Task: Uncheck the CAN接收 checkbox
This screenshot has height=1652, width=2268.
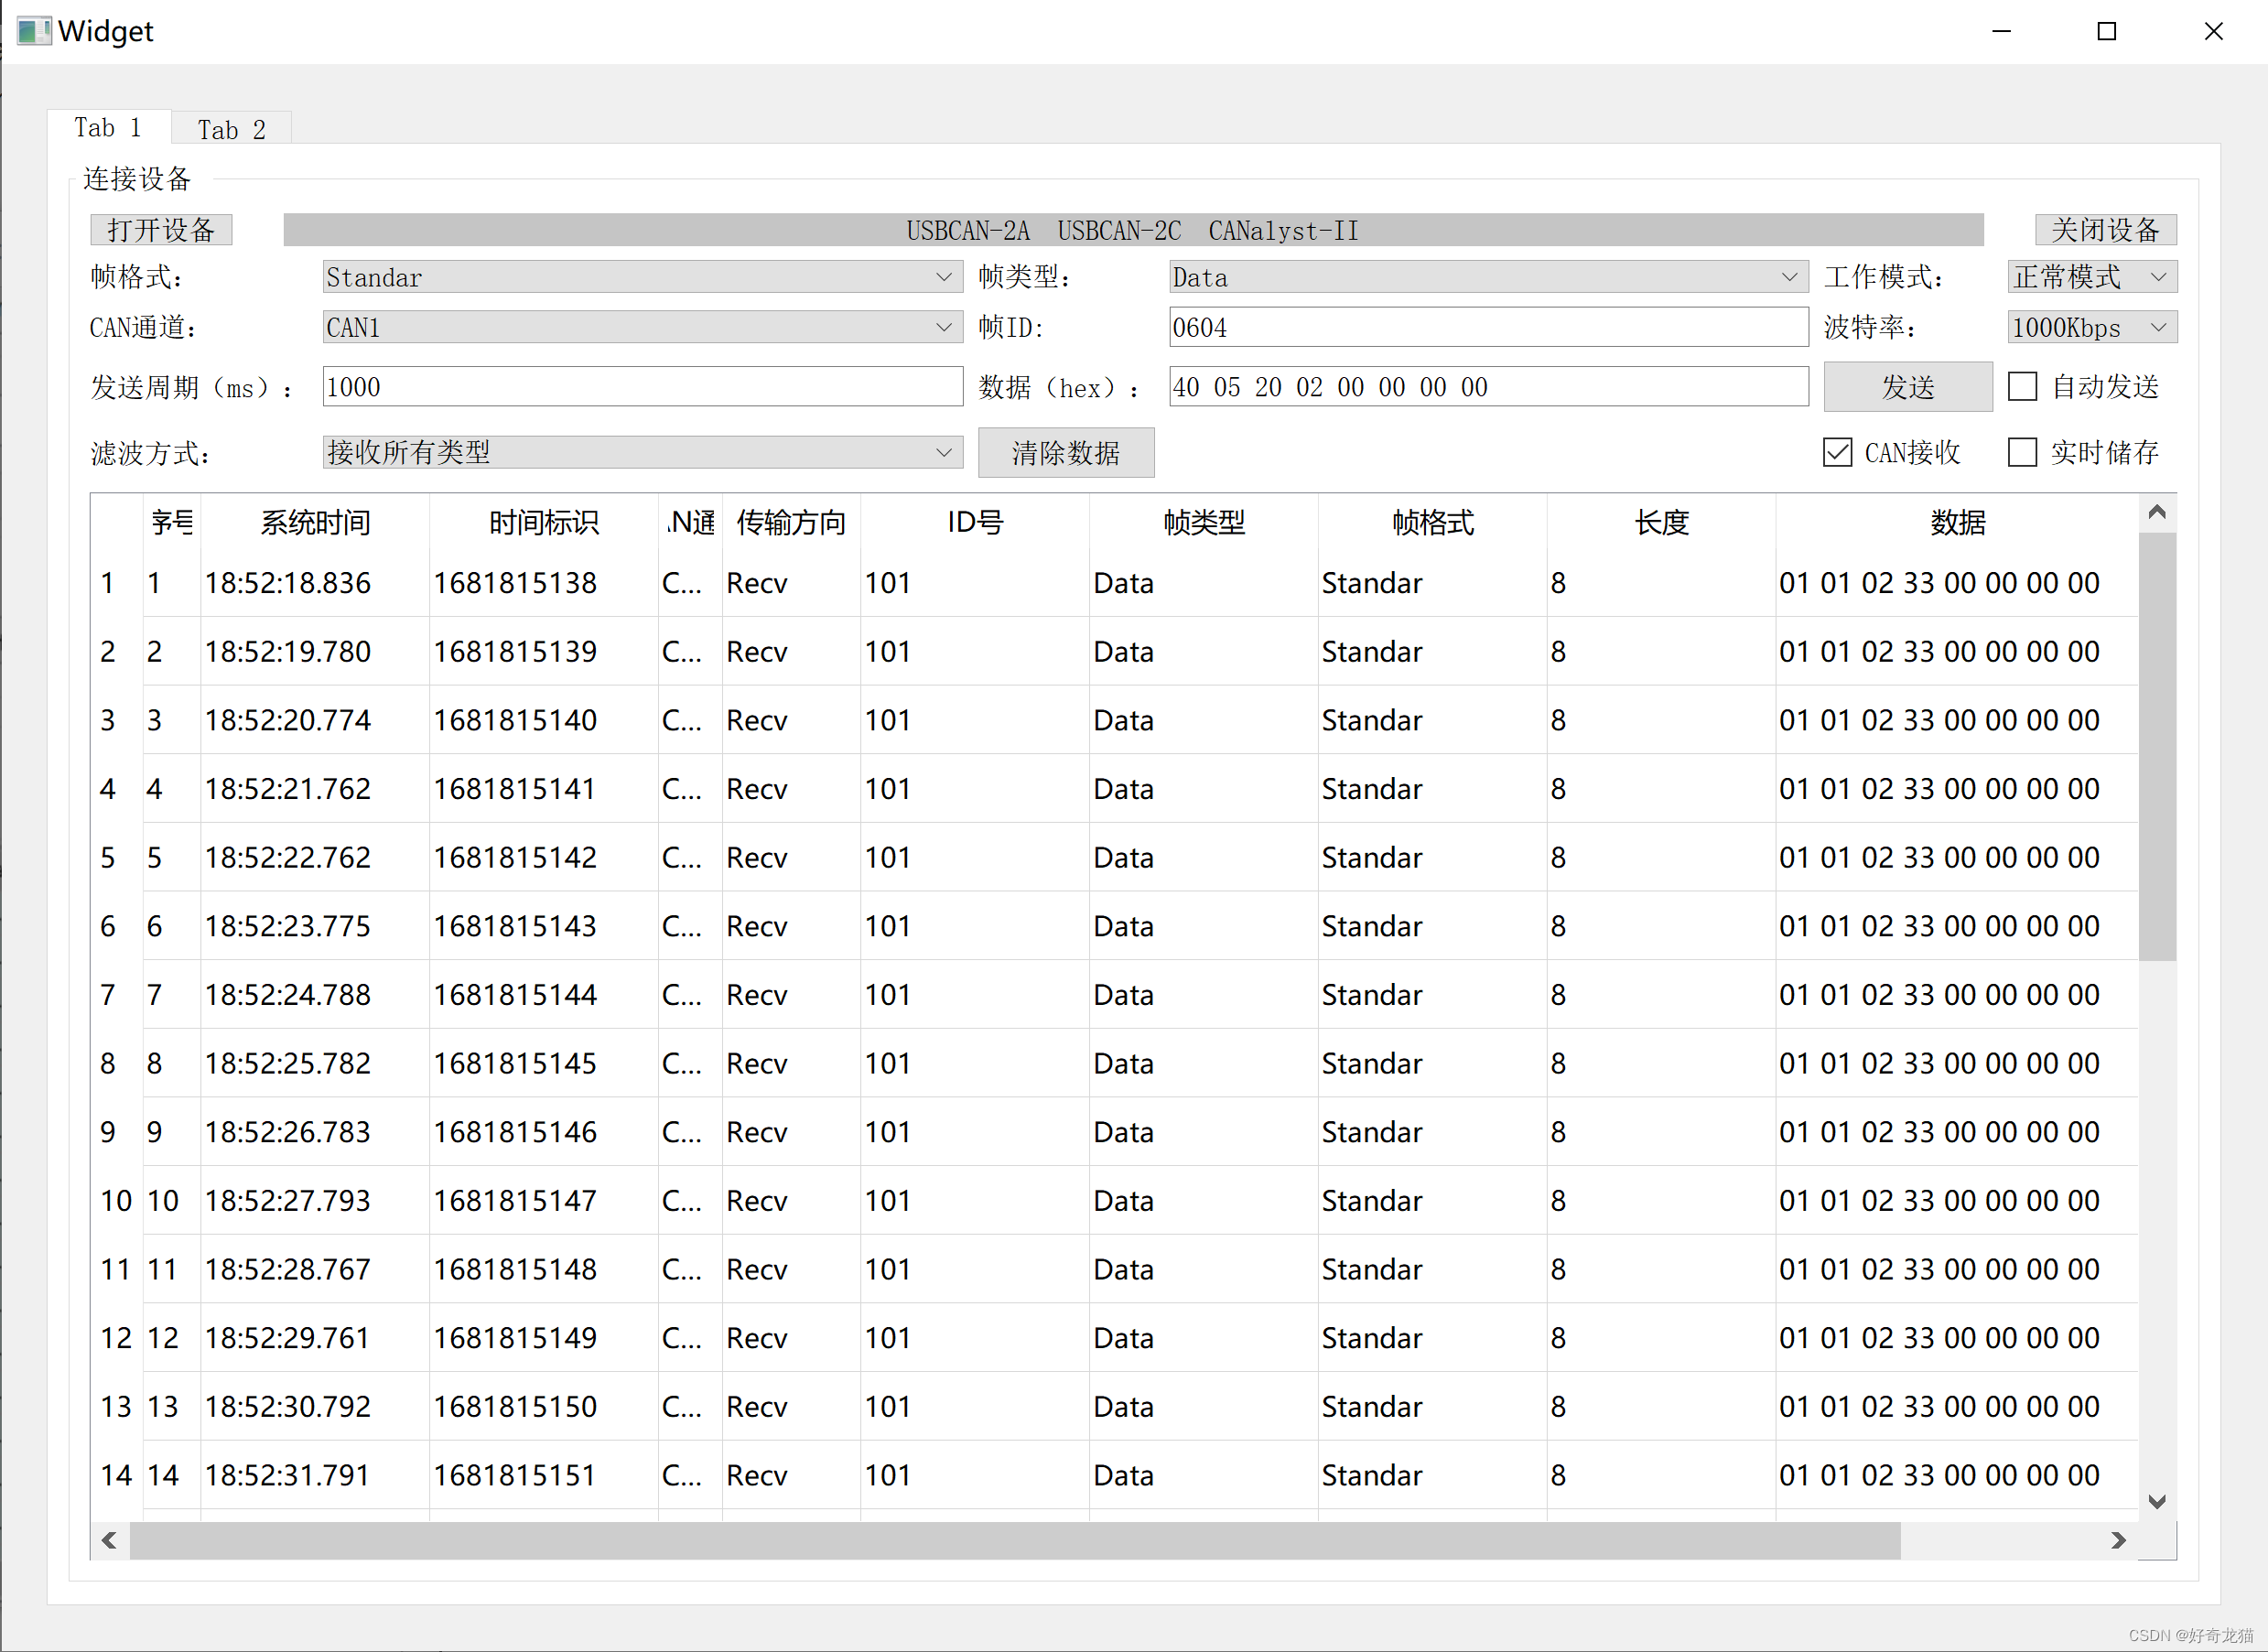Action: tap(1837, 453)
